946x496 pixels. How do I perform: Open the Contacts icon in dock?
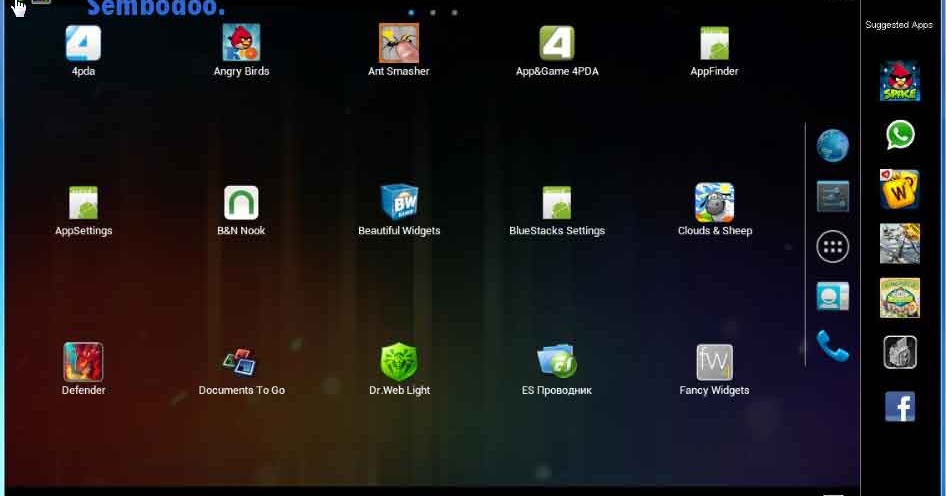tap(833, 296)
